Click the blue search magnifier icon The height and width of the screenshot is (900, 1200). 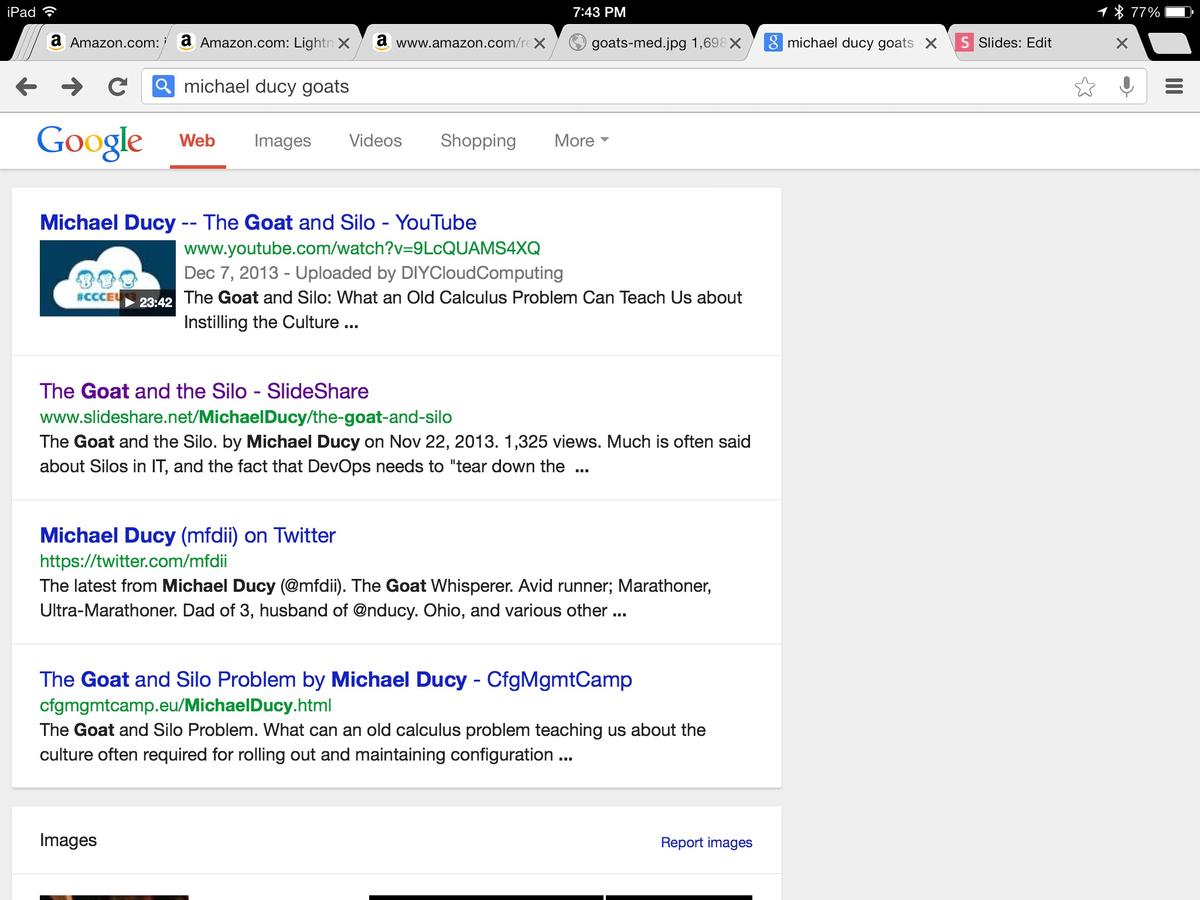pos(163,87)
